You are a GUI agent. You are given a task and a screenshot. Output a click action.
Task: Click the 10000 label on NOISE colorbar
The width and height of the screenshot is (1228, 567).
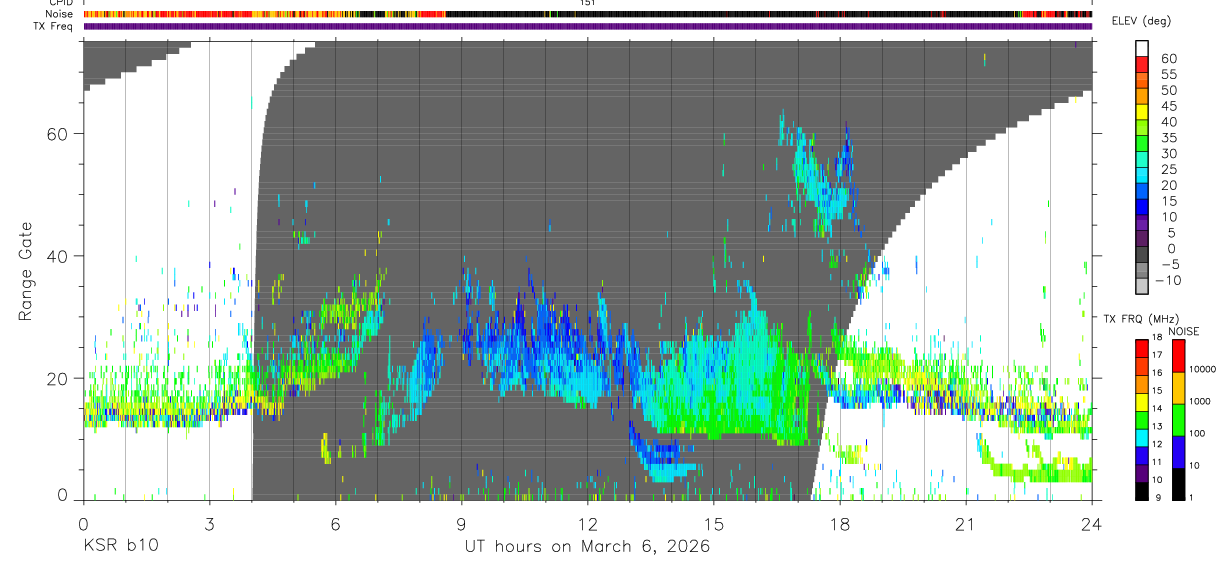pos(1202,369)
